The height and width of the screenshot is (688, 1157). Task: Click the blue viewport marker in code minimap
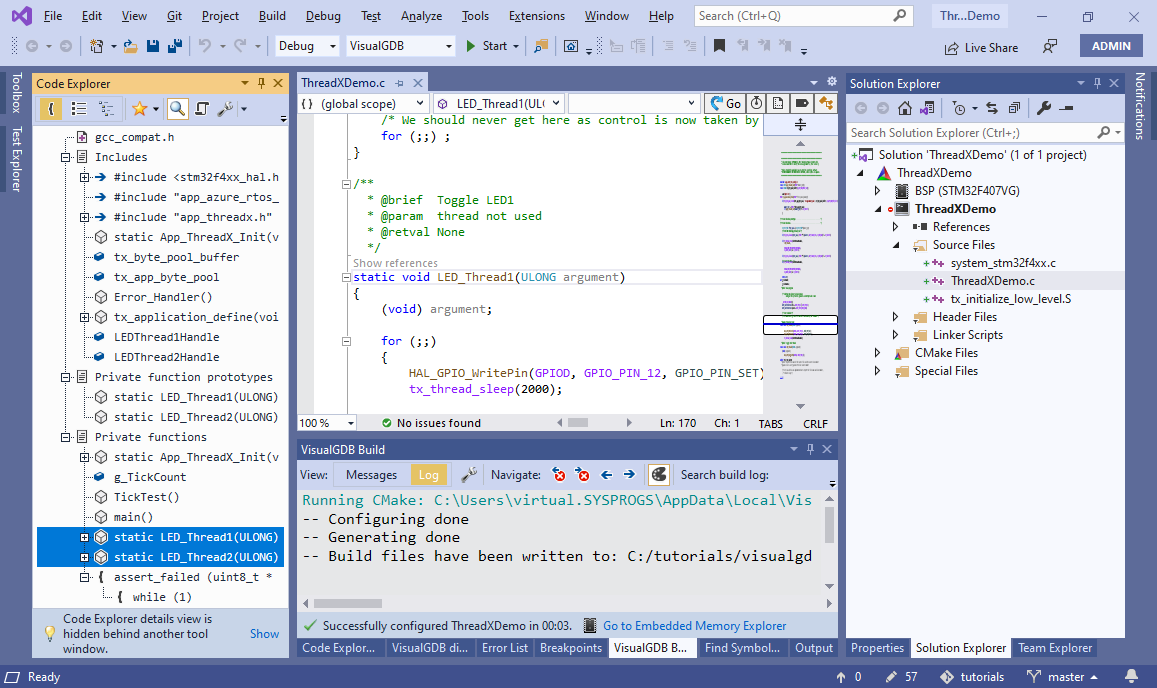[800, 325]
